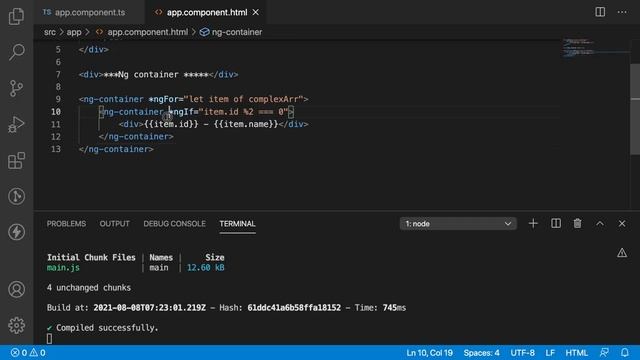Image resolution: width=640 pixels, height=360 pixels.
Task: Click the terminal warning triangle icon
Action: tap(622, 253)
